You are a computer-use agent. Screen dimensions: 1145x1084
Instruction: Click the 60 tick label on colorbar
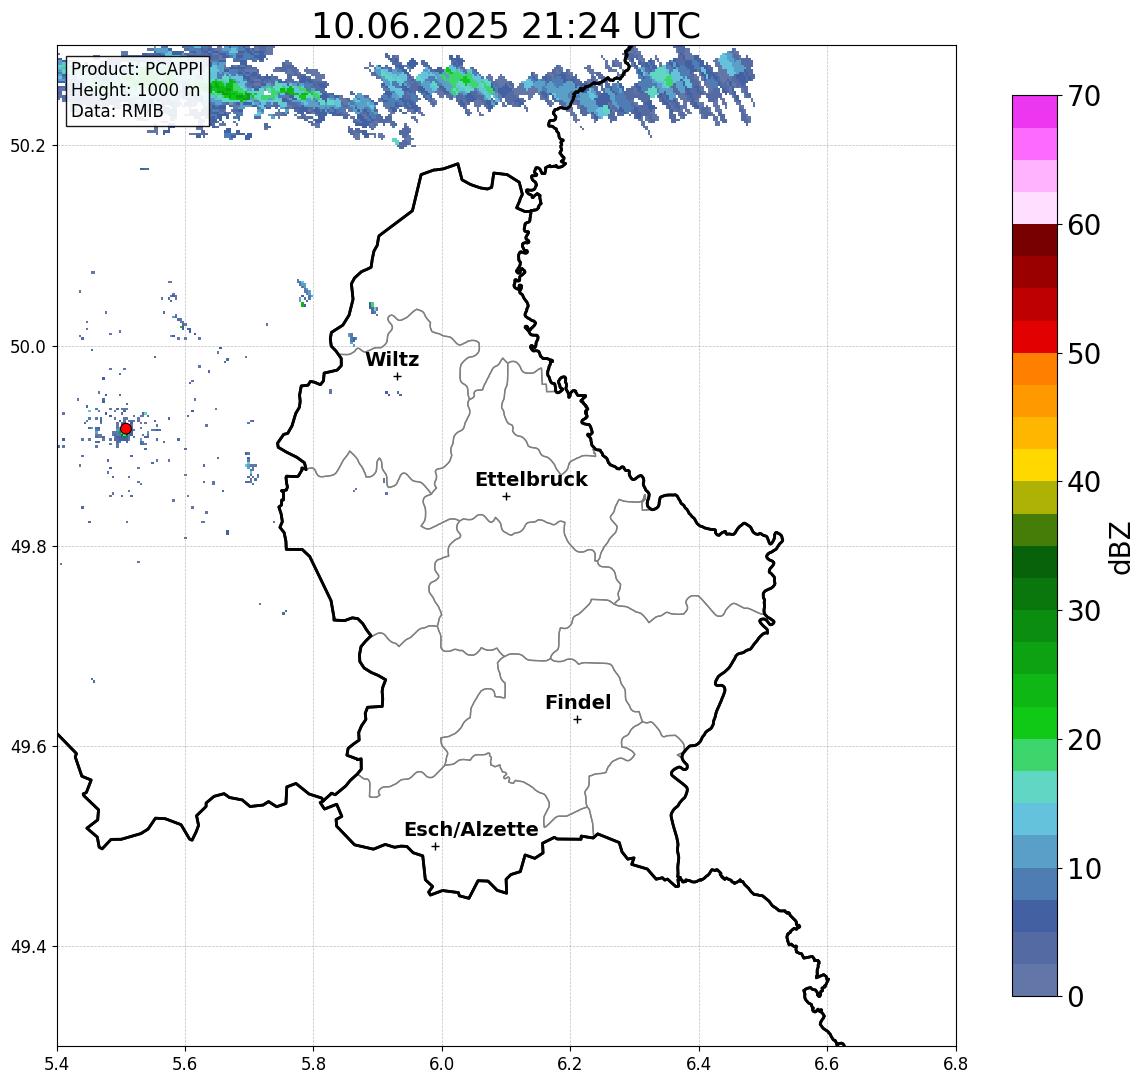click(x=1084, y=226)
